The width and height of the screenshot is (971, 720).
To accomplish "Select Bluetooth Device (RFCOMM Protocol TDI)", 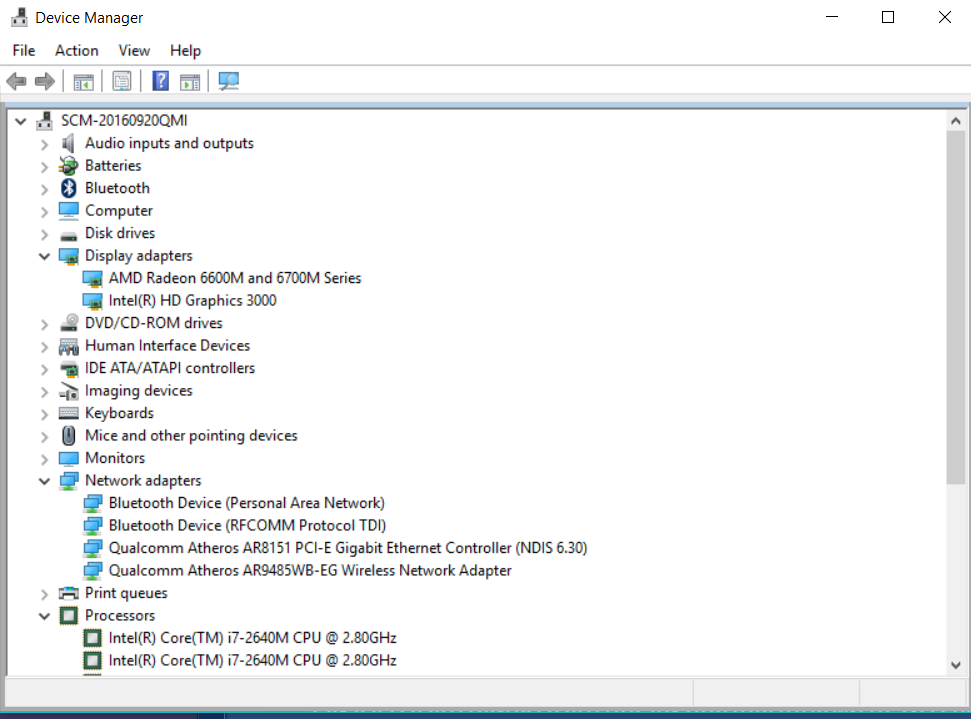I will click(247, 526).
